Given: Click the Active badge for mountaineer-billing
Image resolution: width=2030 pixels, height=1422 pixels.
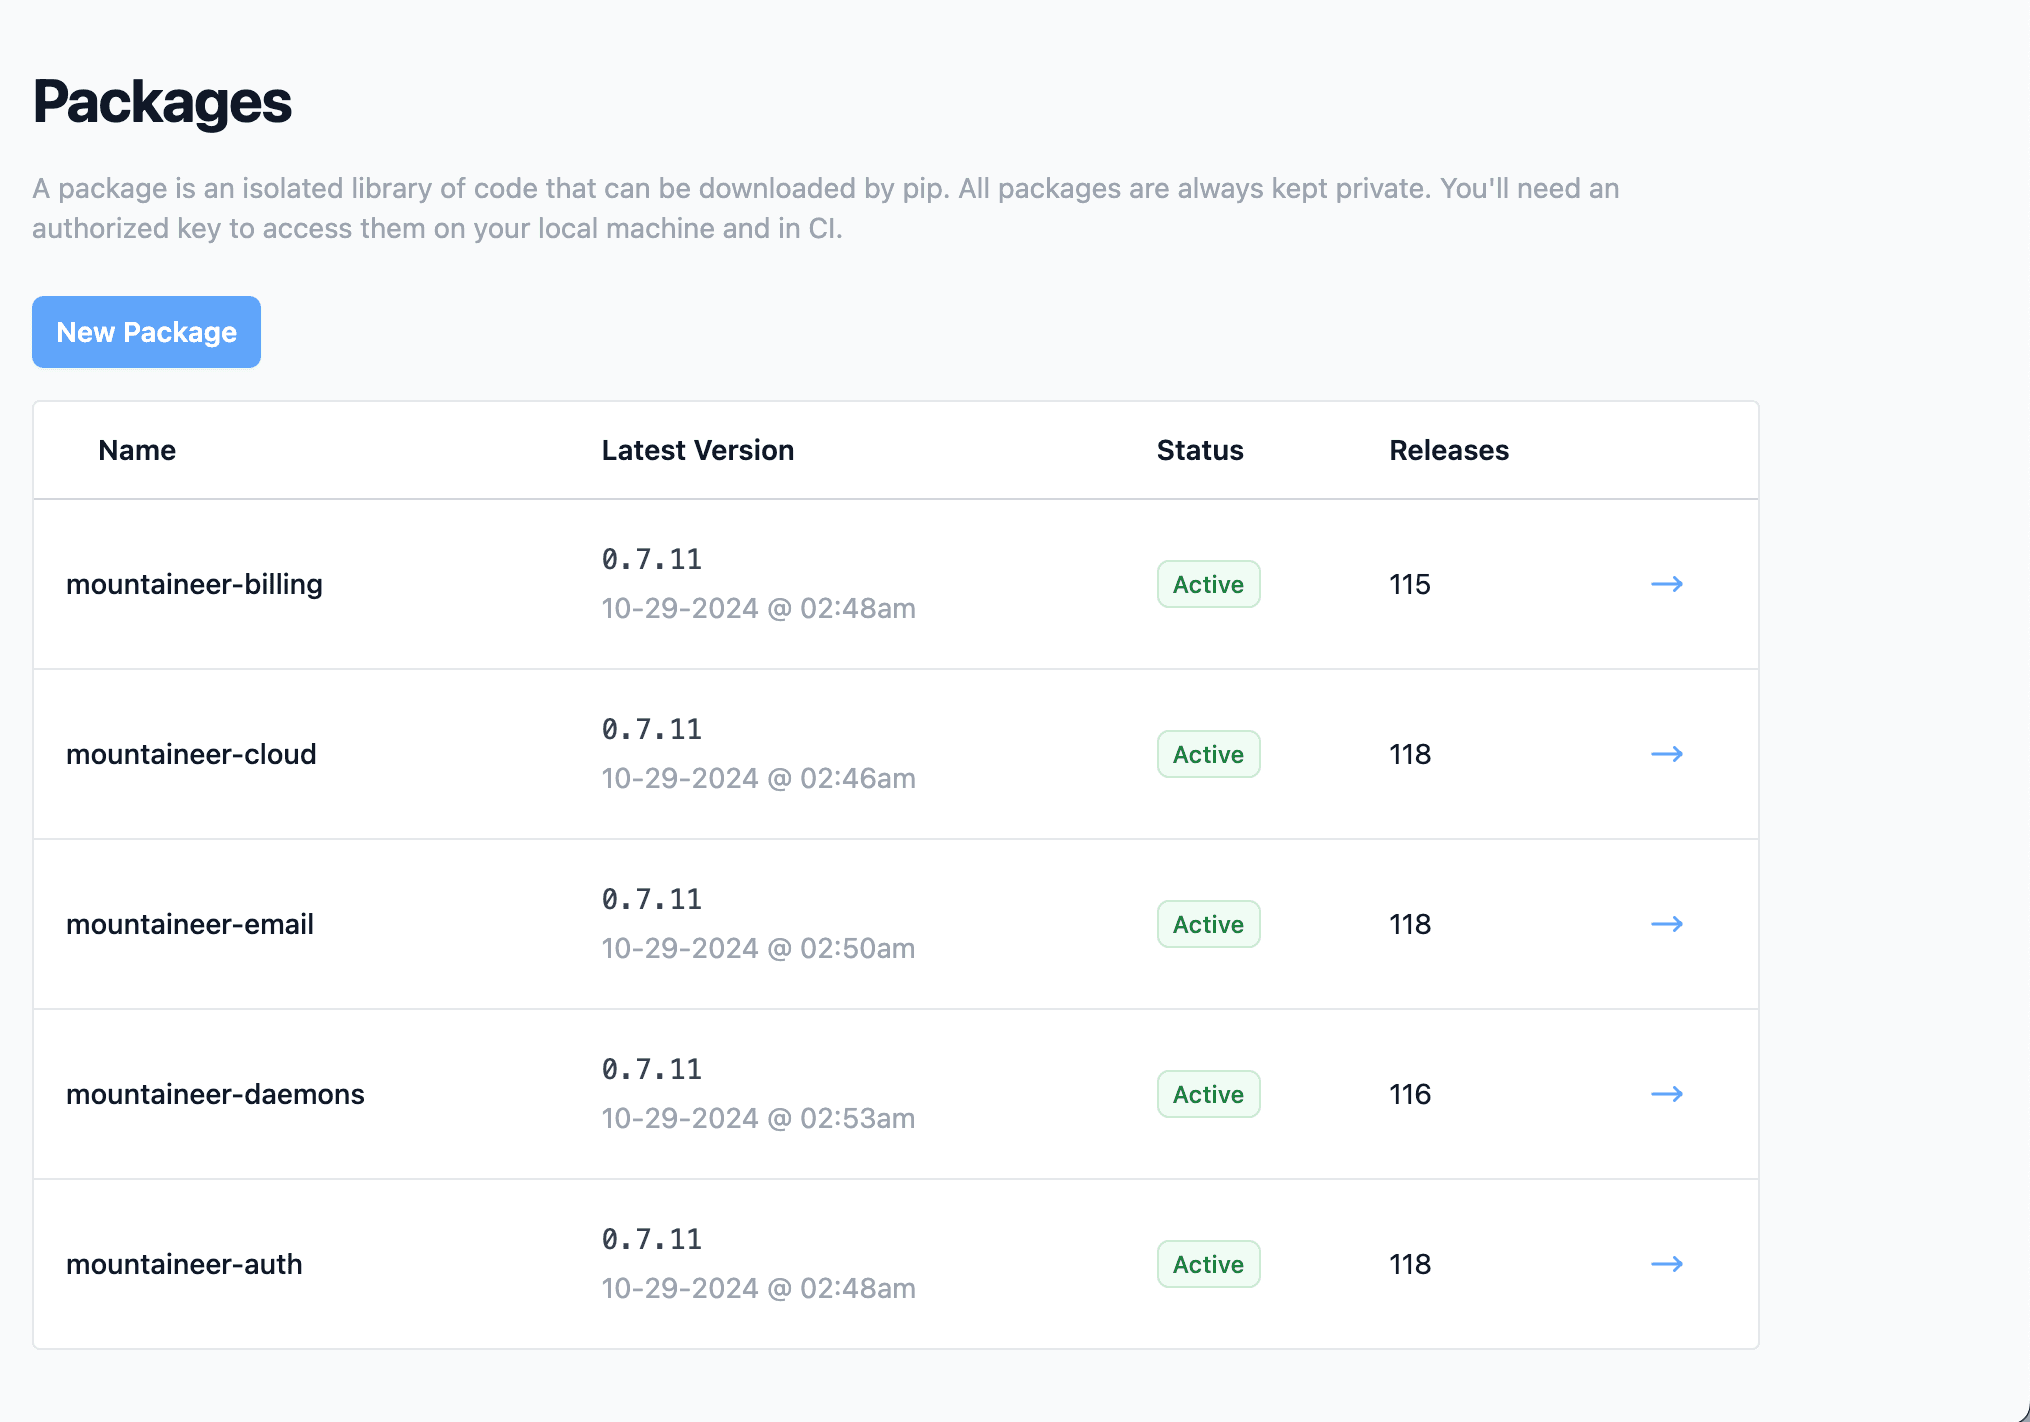Looking at the screenshot, I should click(x=1208, y=584).
